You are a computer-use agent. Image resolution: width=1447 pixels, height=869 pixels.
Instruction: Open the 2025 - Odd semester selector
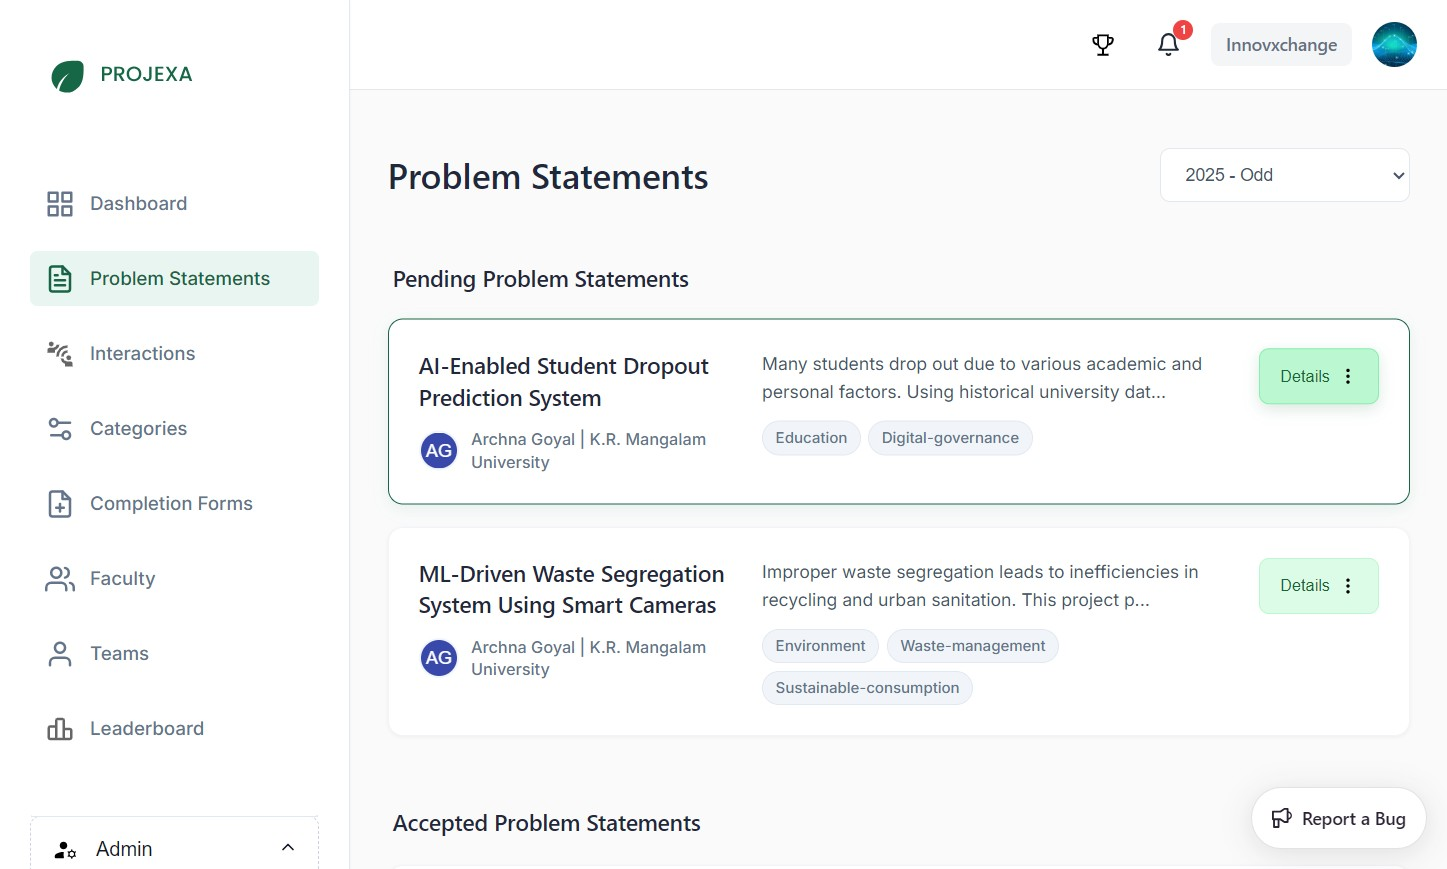click(x=1284, y=174)
